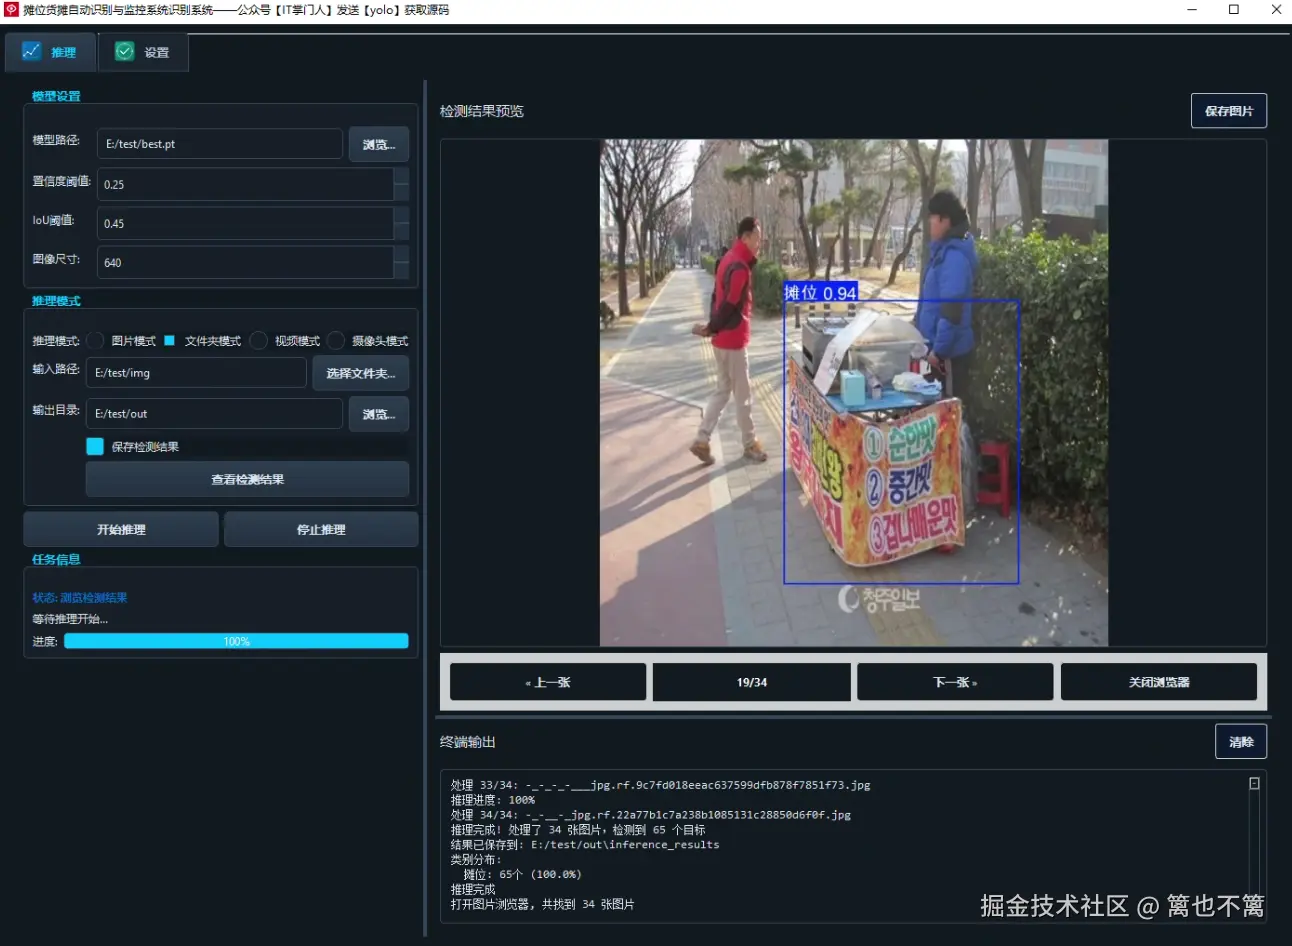
Task: Click the green checkmark icon on the 设置 tab
Action: 123,51
